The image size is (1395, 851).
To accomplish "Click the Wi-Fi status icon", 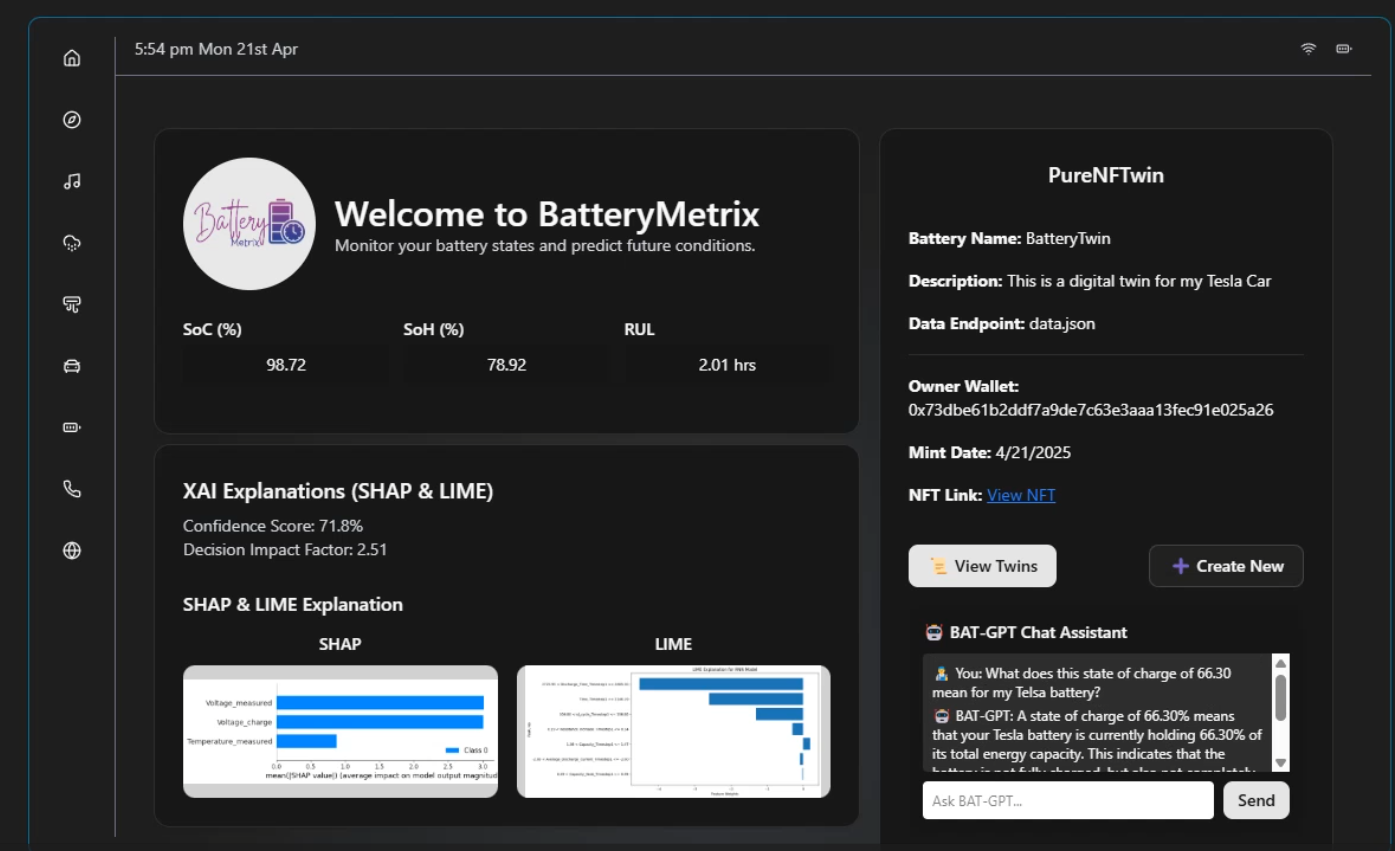I will (x=1308, y=49).
